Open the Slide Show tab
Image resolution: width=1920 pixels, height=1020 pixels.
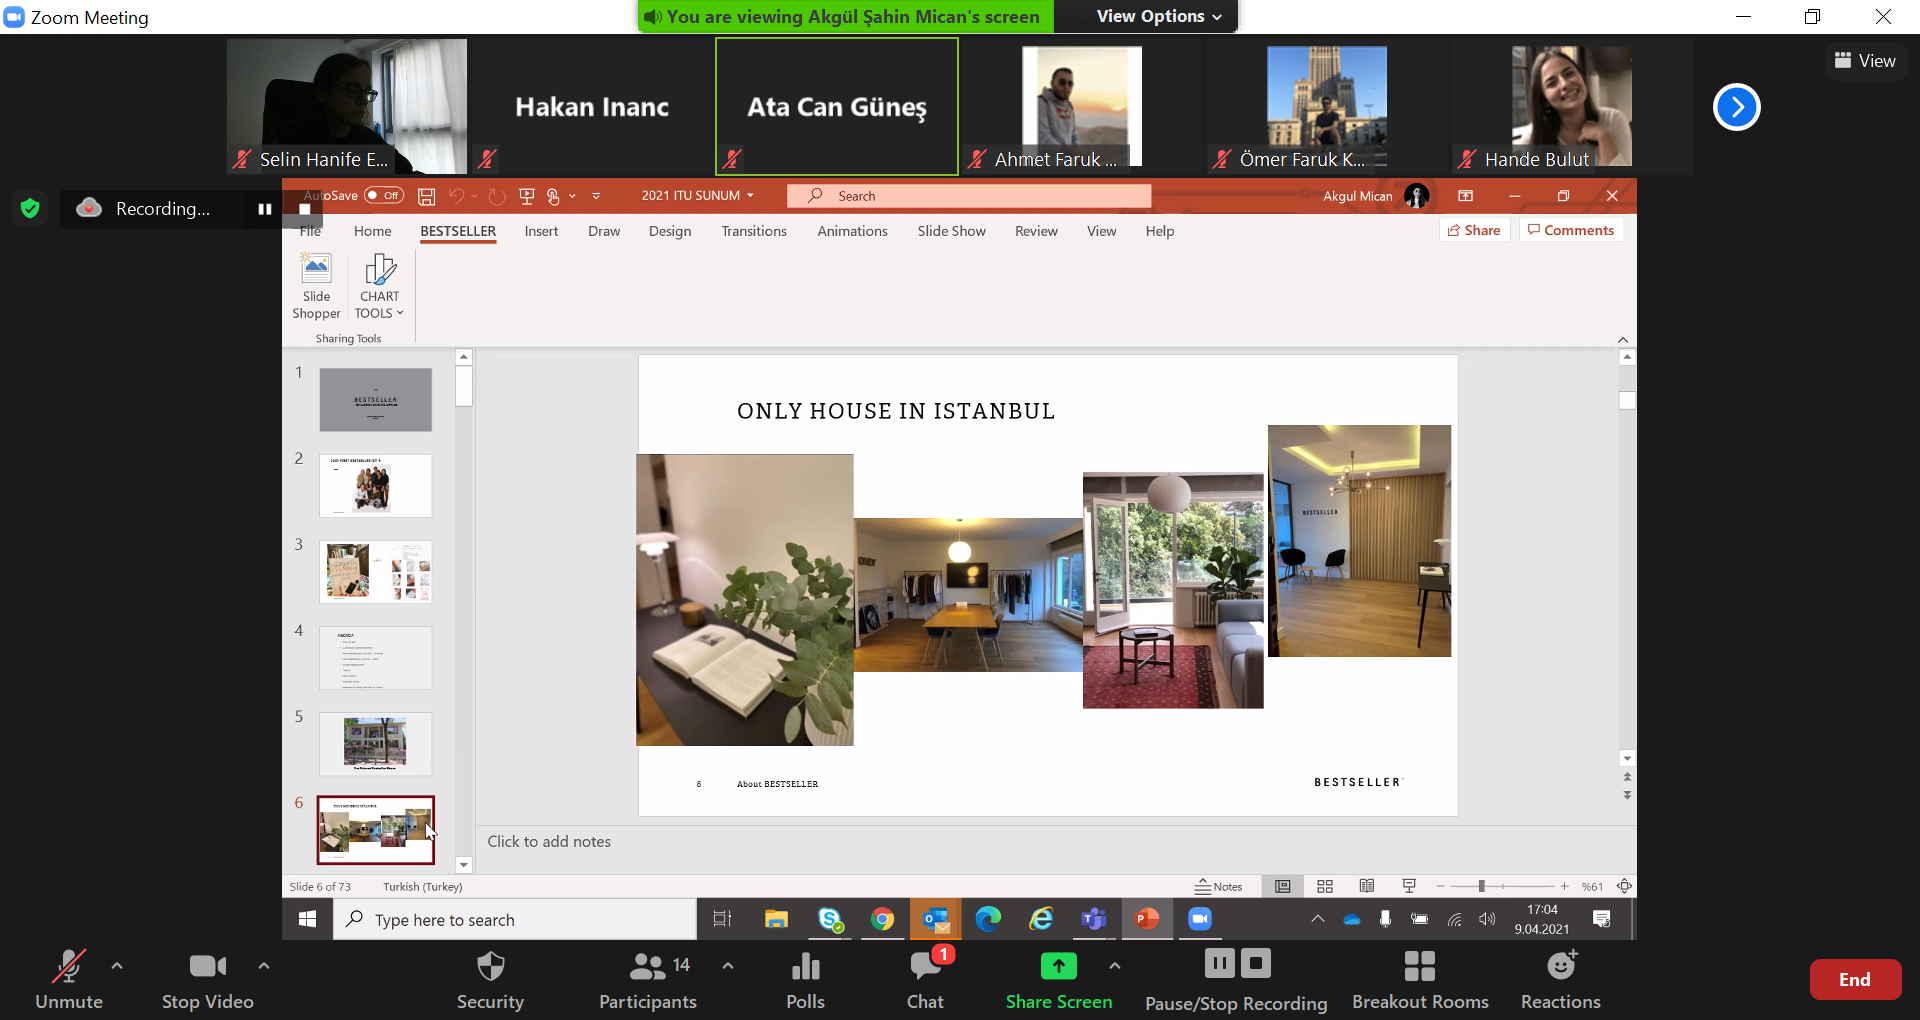(952, 231)
